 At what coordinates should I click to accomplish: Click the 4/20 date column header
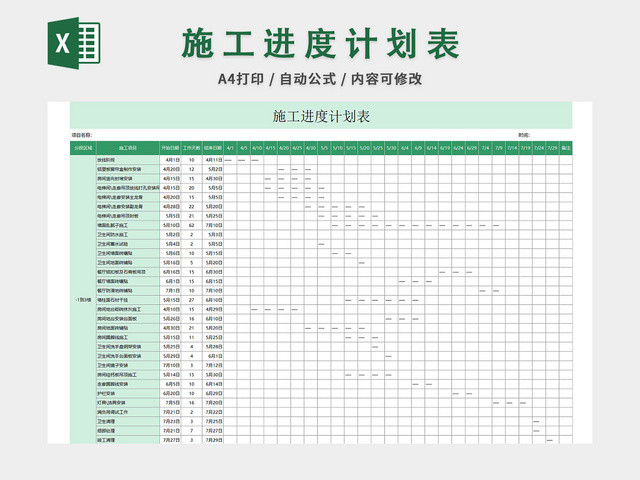click(284, 148)
